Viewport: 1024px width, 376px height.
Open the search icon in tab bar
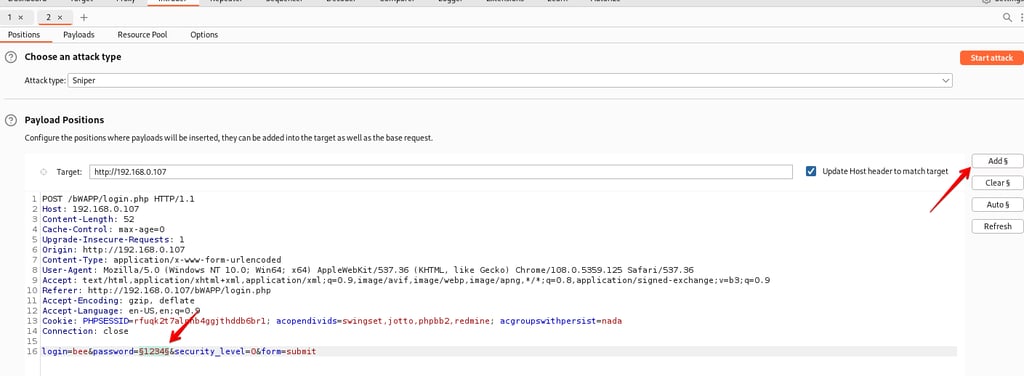pyautogui.click(x=1007, y=18)
